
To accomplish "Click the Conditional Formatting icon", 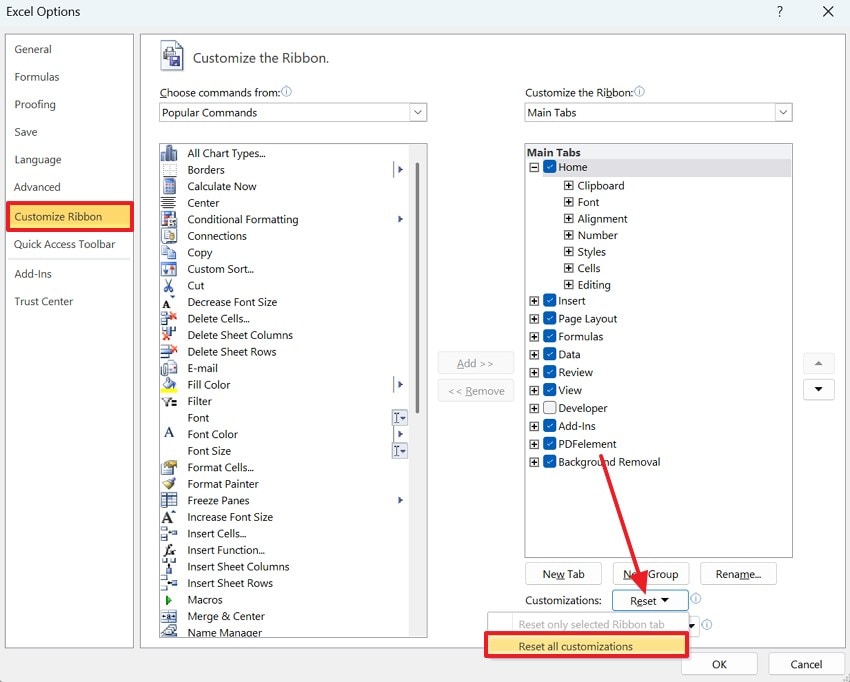I will [169, 219].
